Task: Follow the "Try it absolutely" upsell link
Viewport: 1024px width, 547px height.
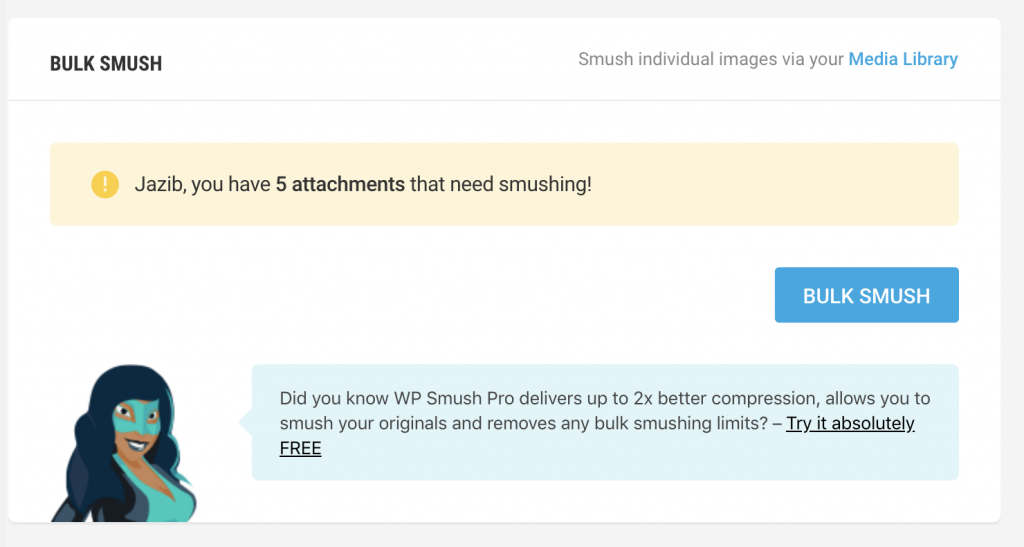Action: [850, 423]
